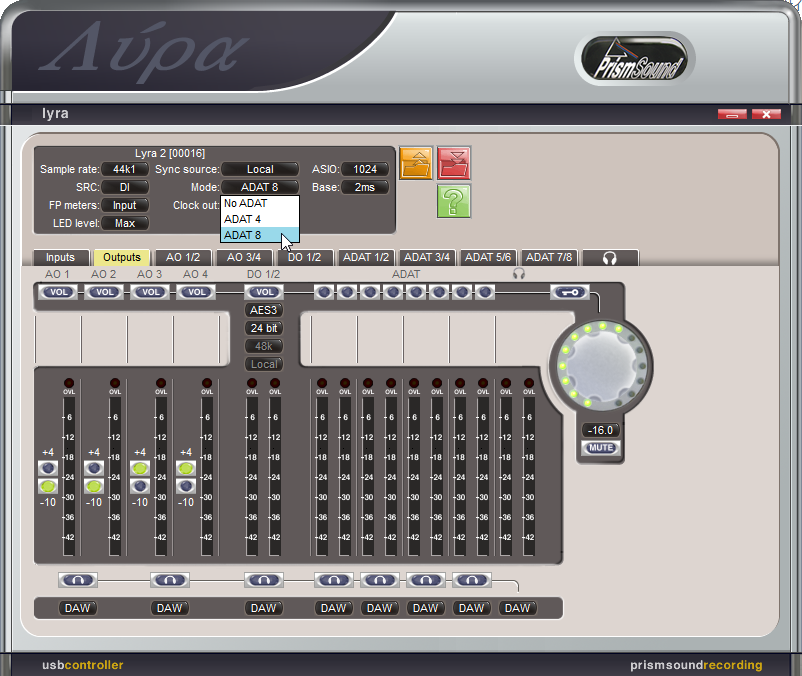This screenshot has width=802, height=676.
Task: Click the MUTE button under volume knob
Action: coord(601,448)
